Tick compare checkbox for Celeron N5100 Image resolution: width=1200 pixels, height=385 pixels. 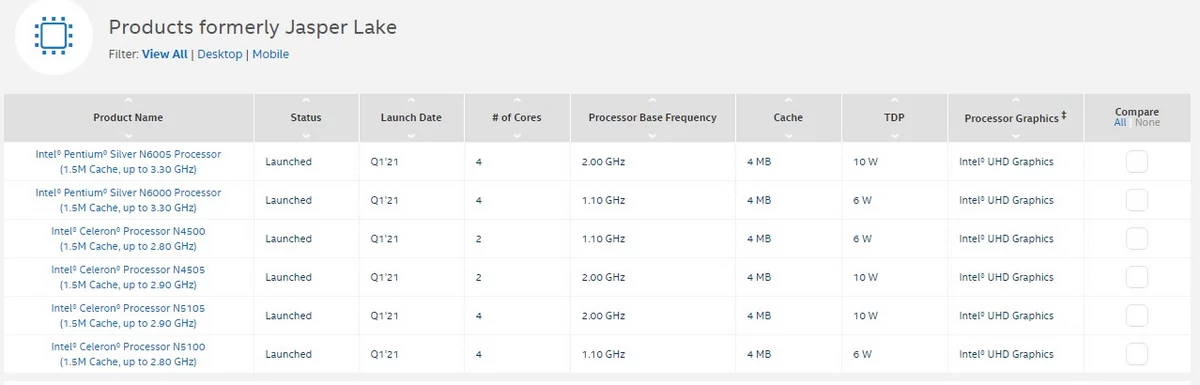point(1137,354)
